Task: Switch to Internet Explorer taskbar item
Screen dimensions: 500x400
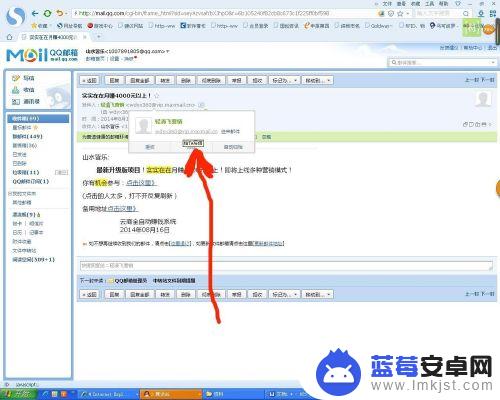Action: pos(109,395)
